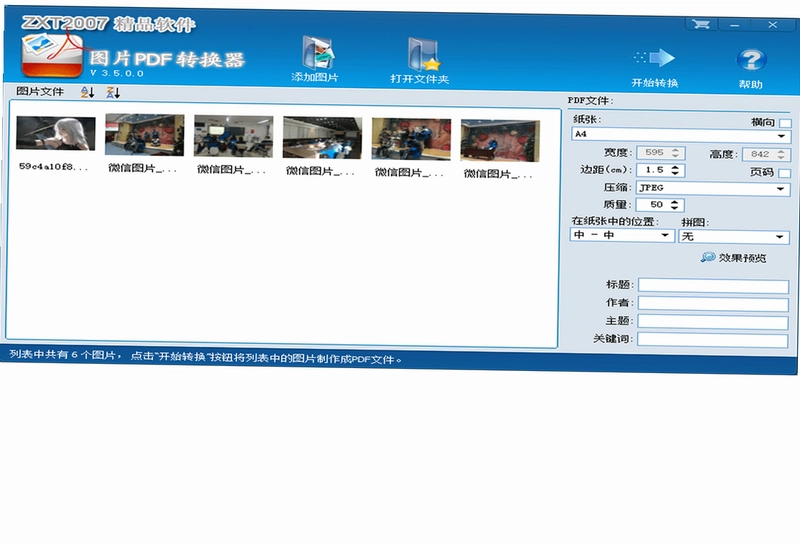The height and width of the screenshot is (543, 800).
Task: Click the 主题 subject input field
Action: point(713,322)
